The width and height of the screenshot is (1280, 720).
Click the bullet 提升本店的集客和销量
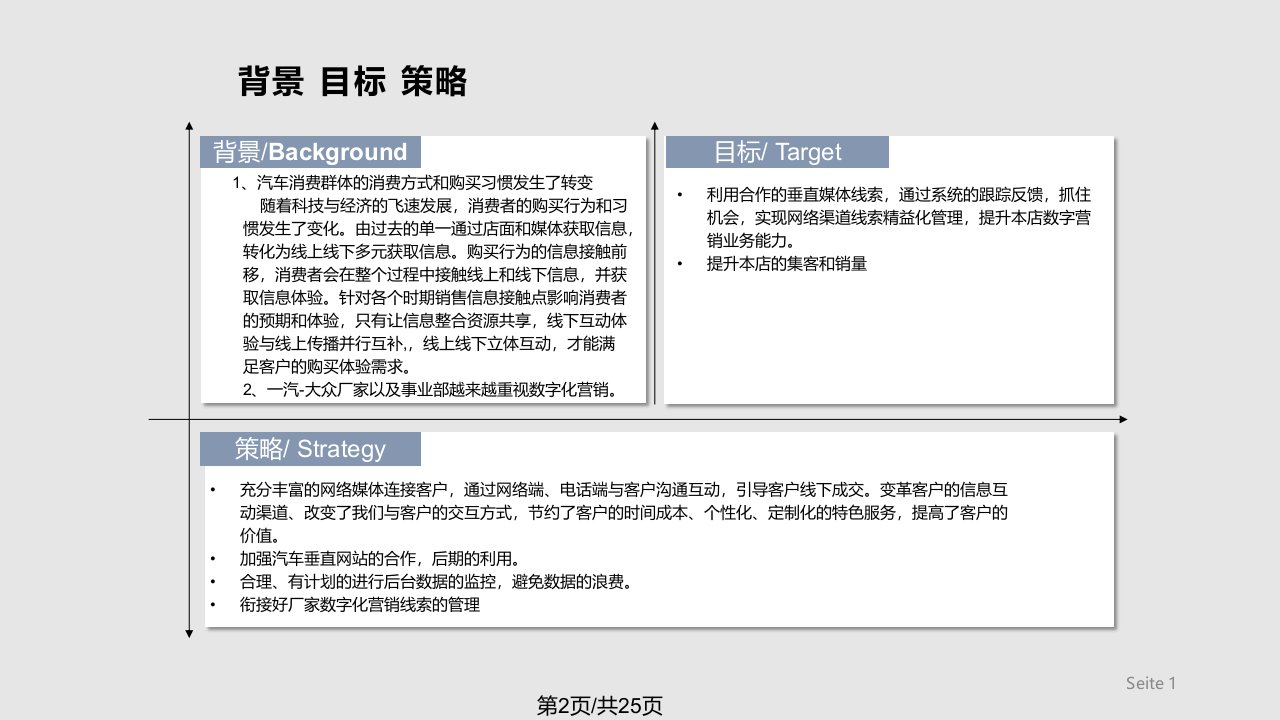tap(786, 264)
